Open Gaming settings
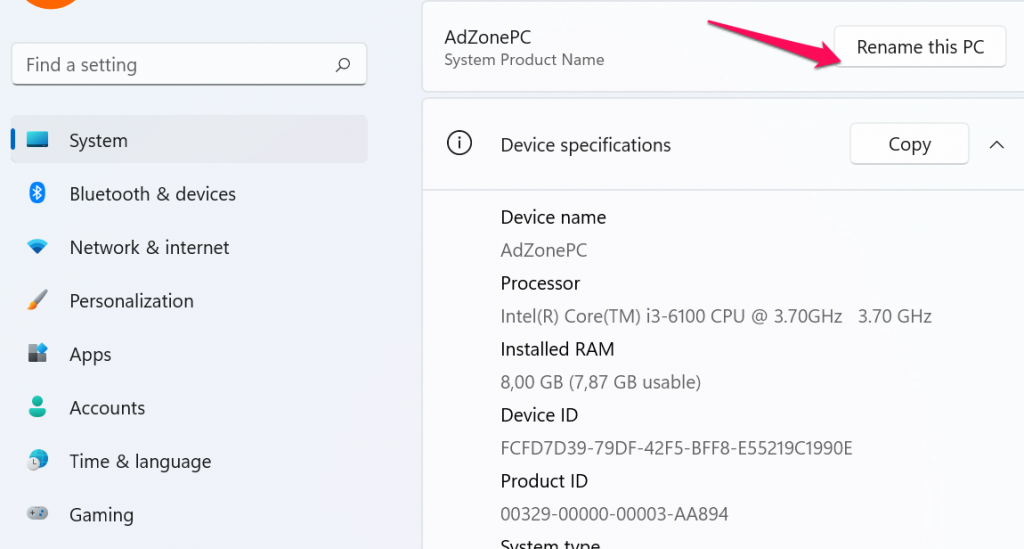This screenshot has width=1024, height=549. pyautogui.click(x=189, y=514)
